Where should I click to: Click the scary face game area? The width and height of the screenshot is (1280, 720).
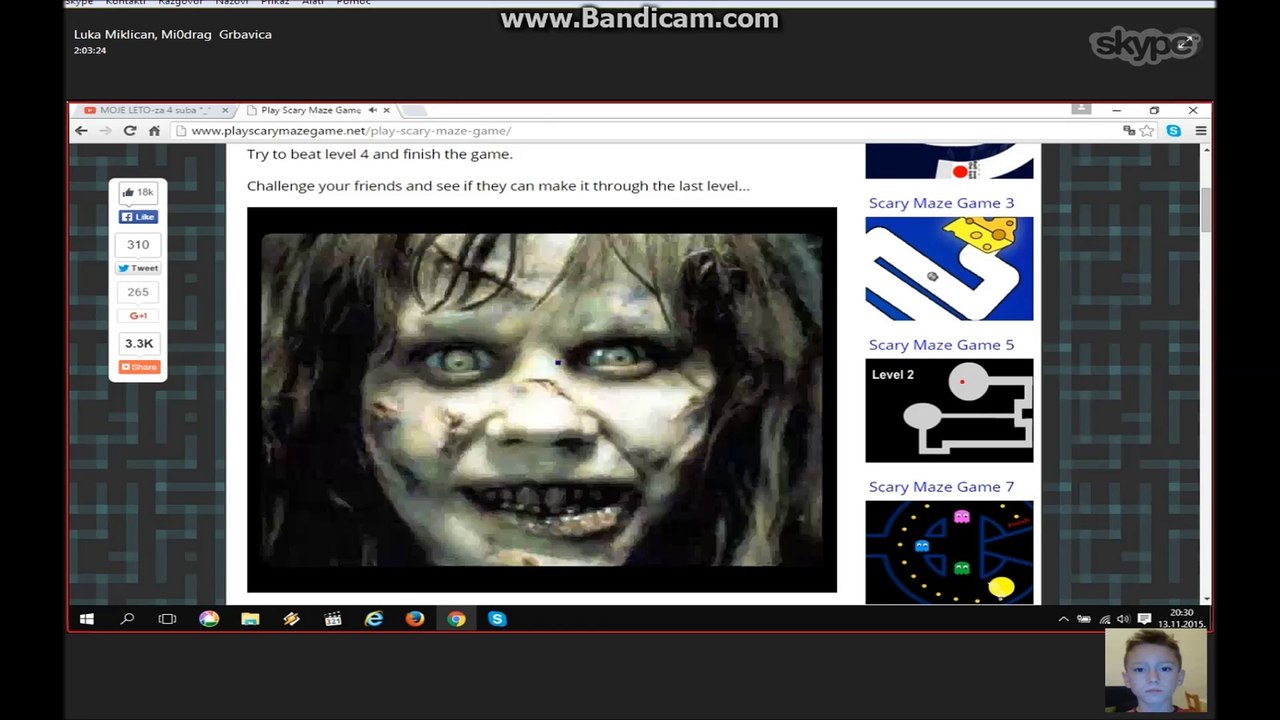[x=542, y=400]
